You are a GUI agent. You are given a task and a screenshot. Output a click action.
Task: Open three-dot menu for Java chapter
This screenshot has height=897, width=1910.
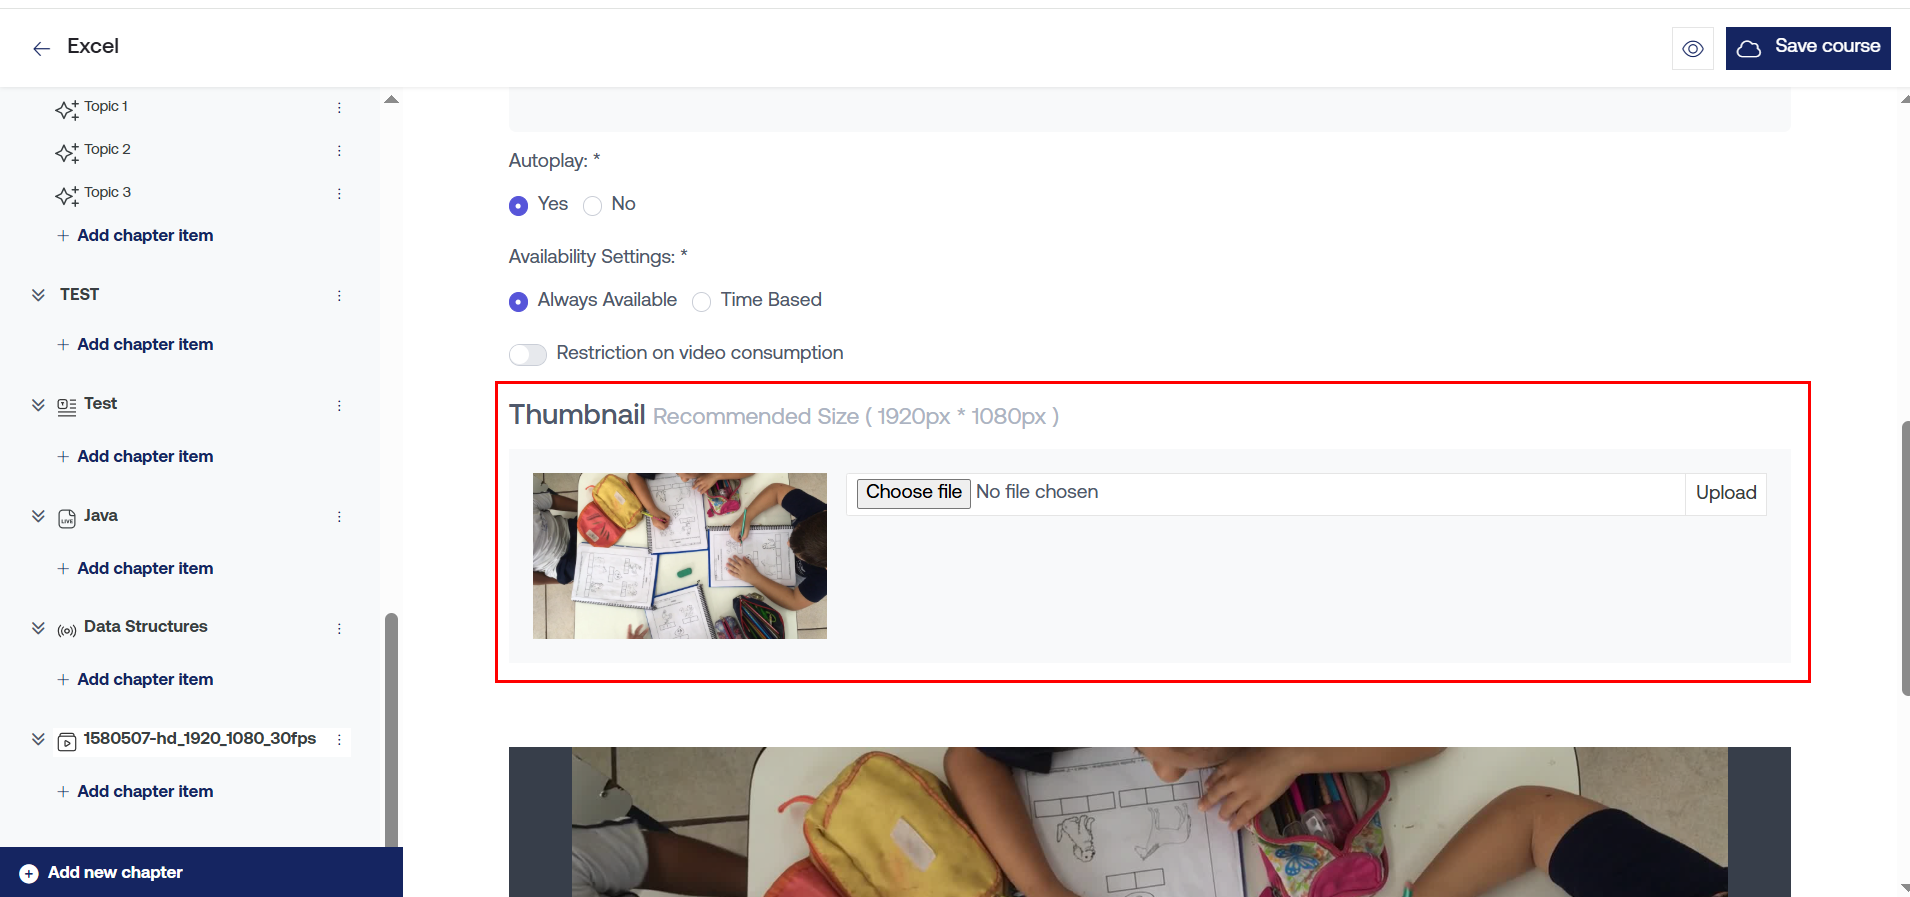point(339,516)
